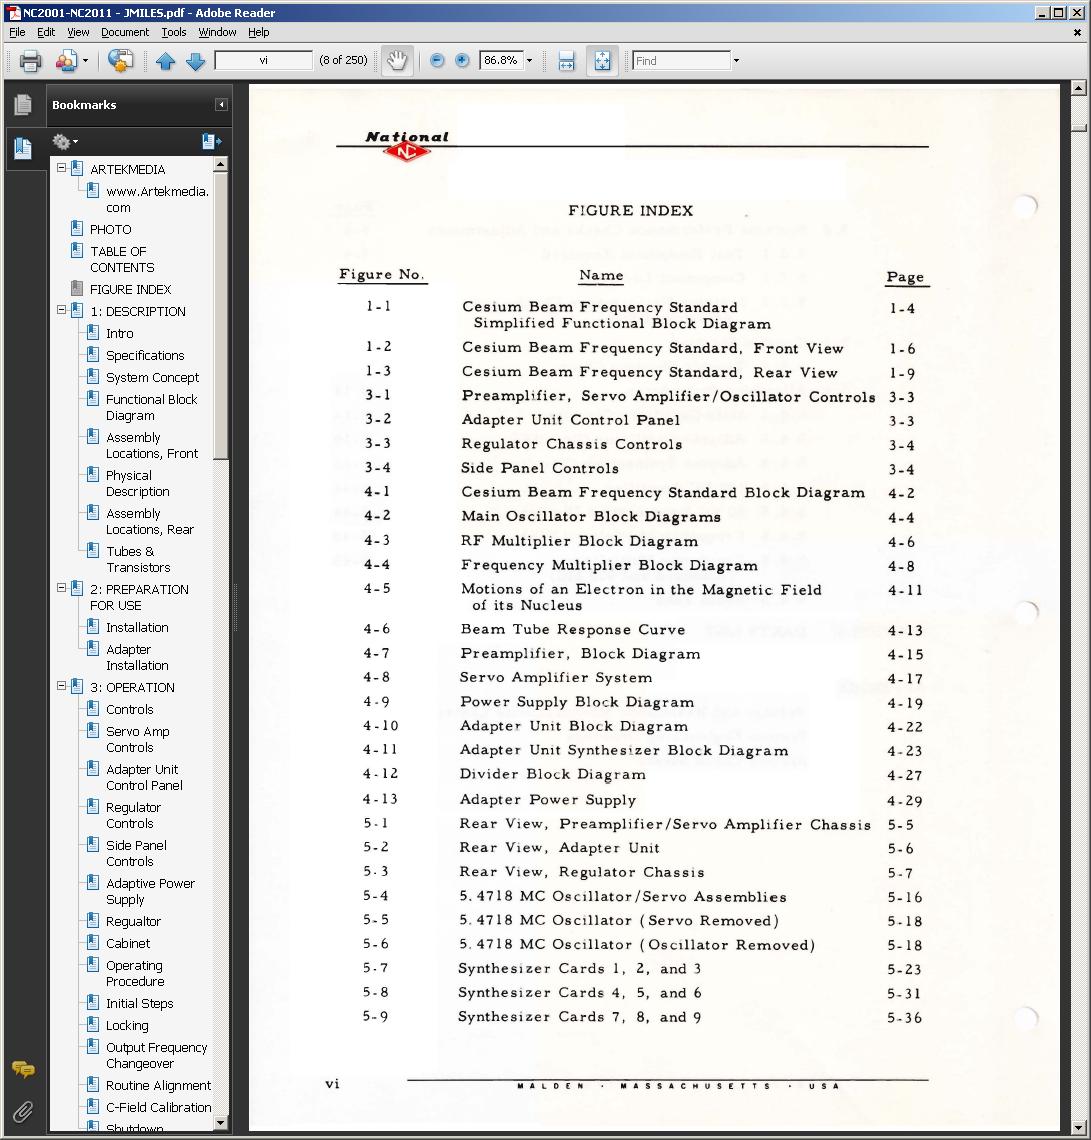Screen dimensions: 1091x1140
Task: Close document with menu bar X
Action: pyautogui.click(x=1077, y=32)
